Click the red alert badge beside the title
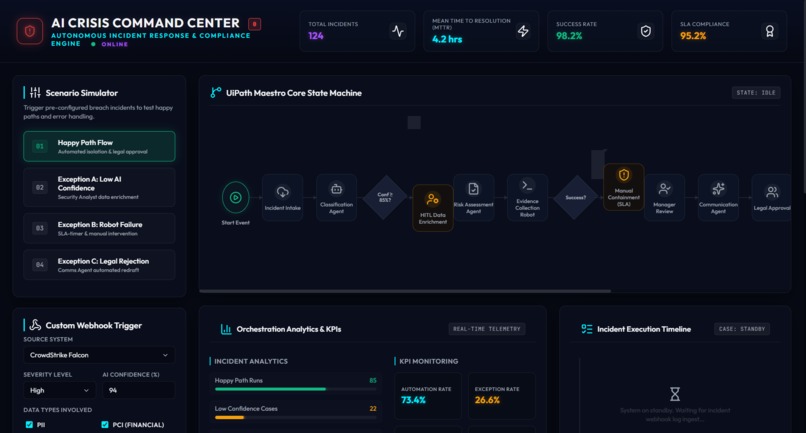The image size is (806, 433). click(x=254, y=24)
